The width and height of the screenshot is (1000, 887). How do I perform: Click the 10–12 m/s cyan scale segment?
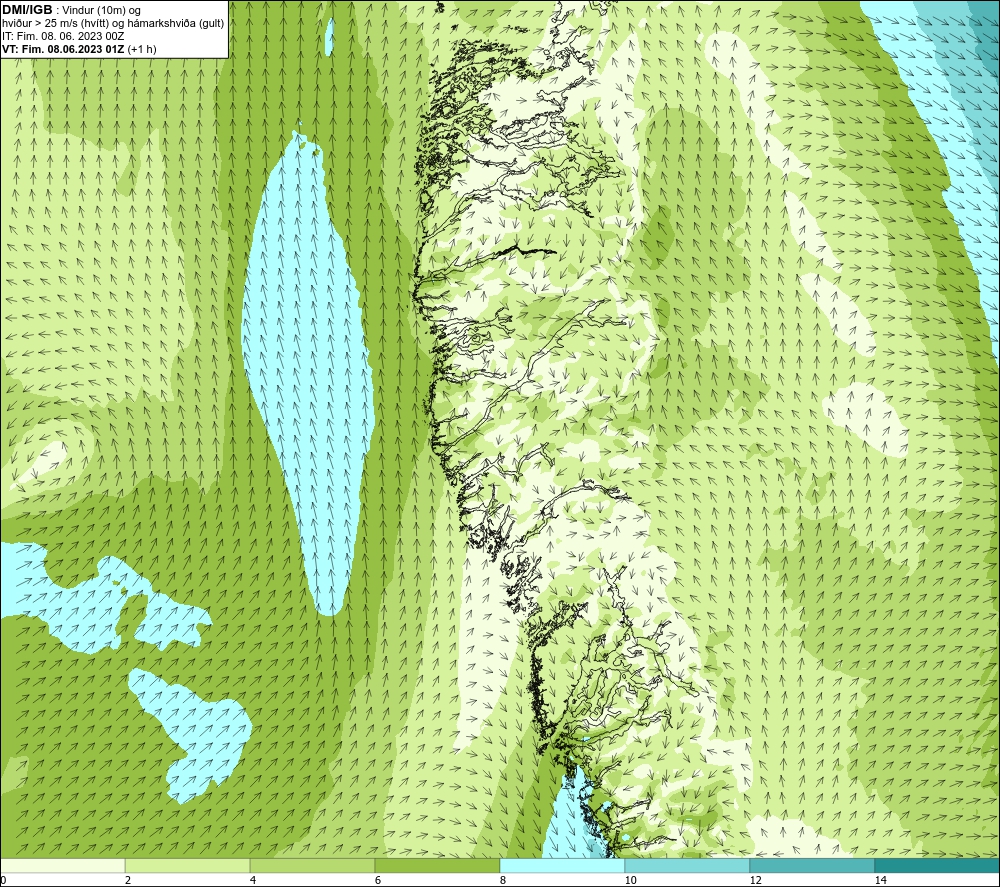coord(688,865)
